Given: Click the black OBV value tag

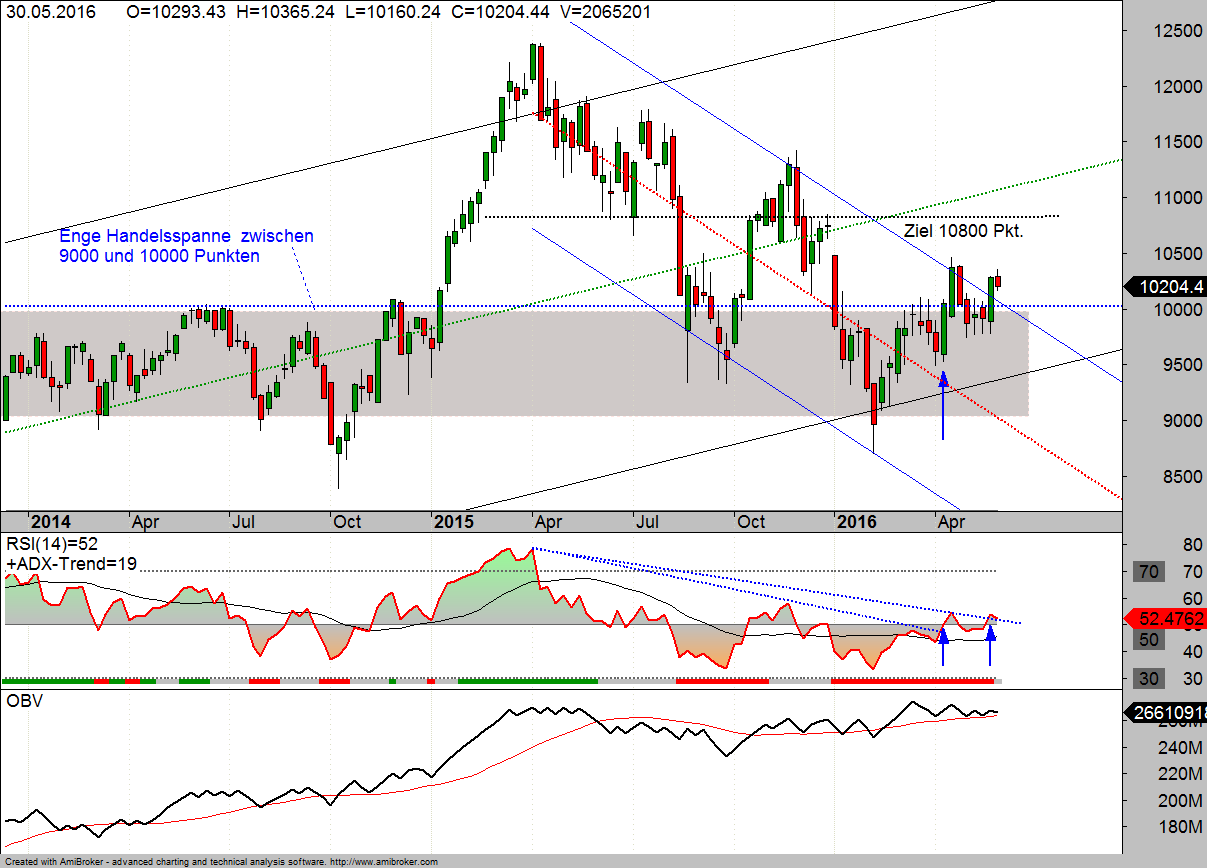Looking at the screenshot, I should (x=1166, y=713).
